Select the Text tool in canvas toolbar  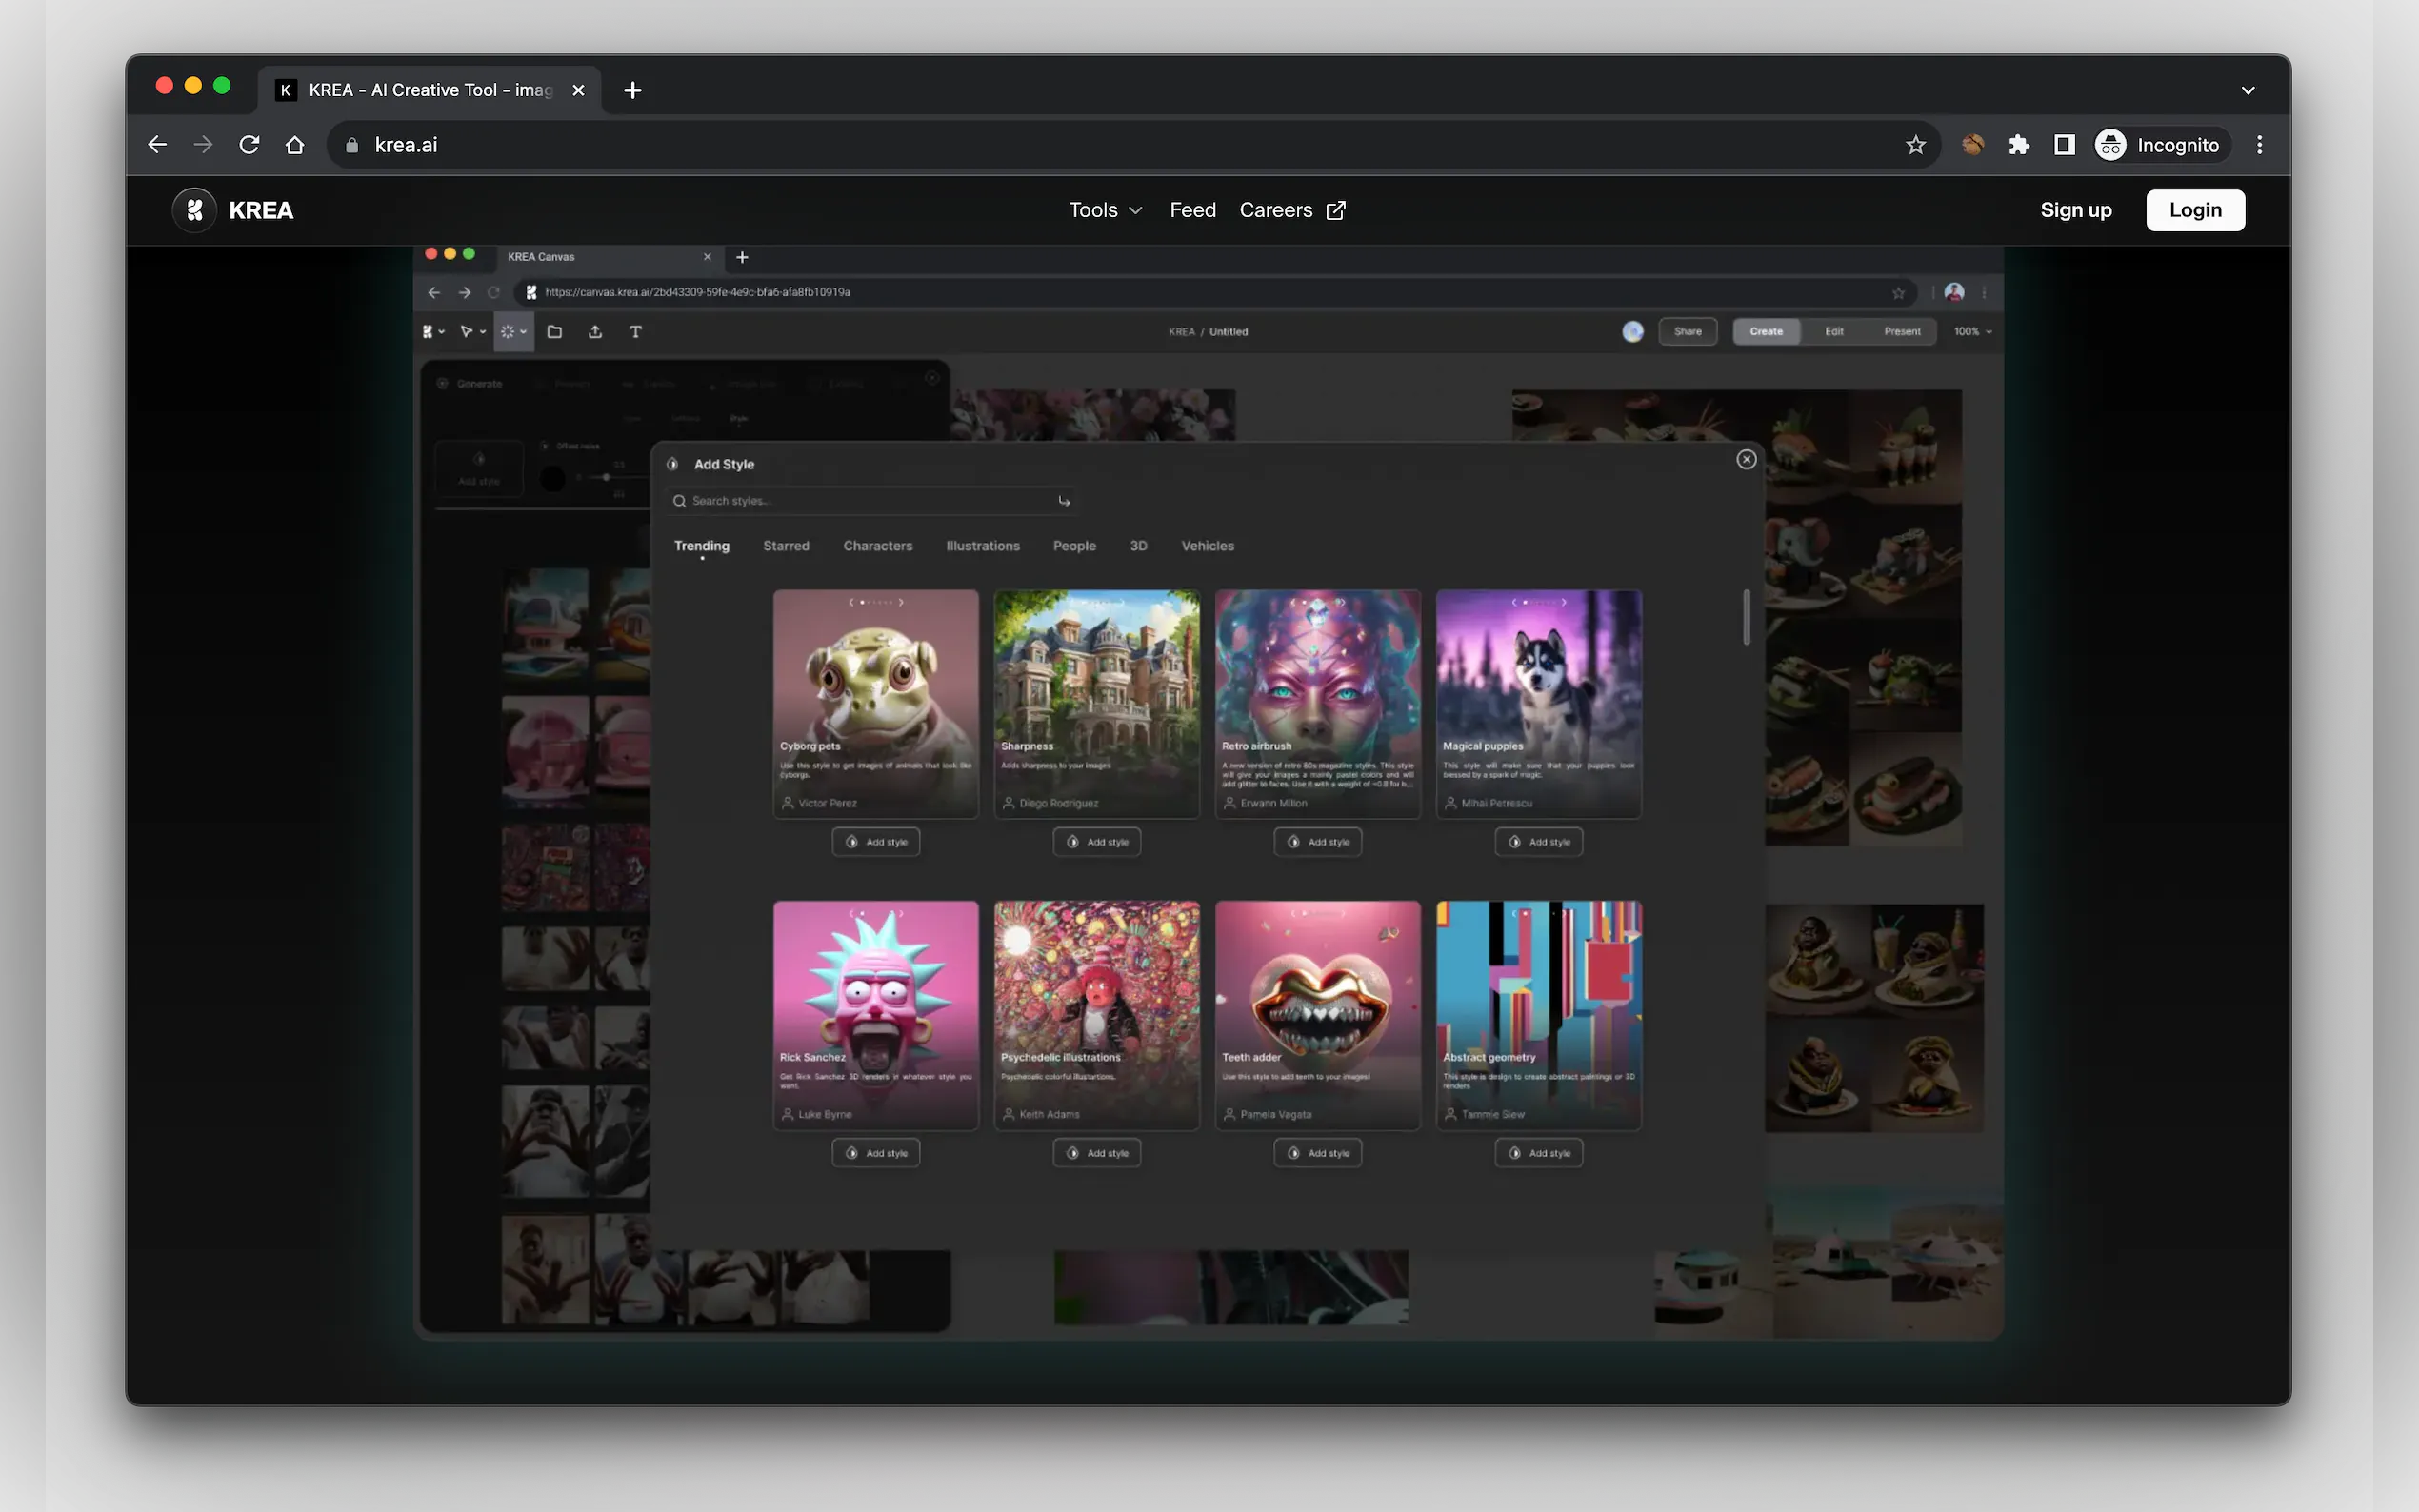point(635,332)
